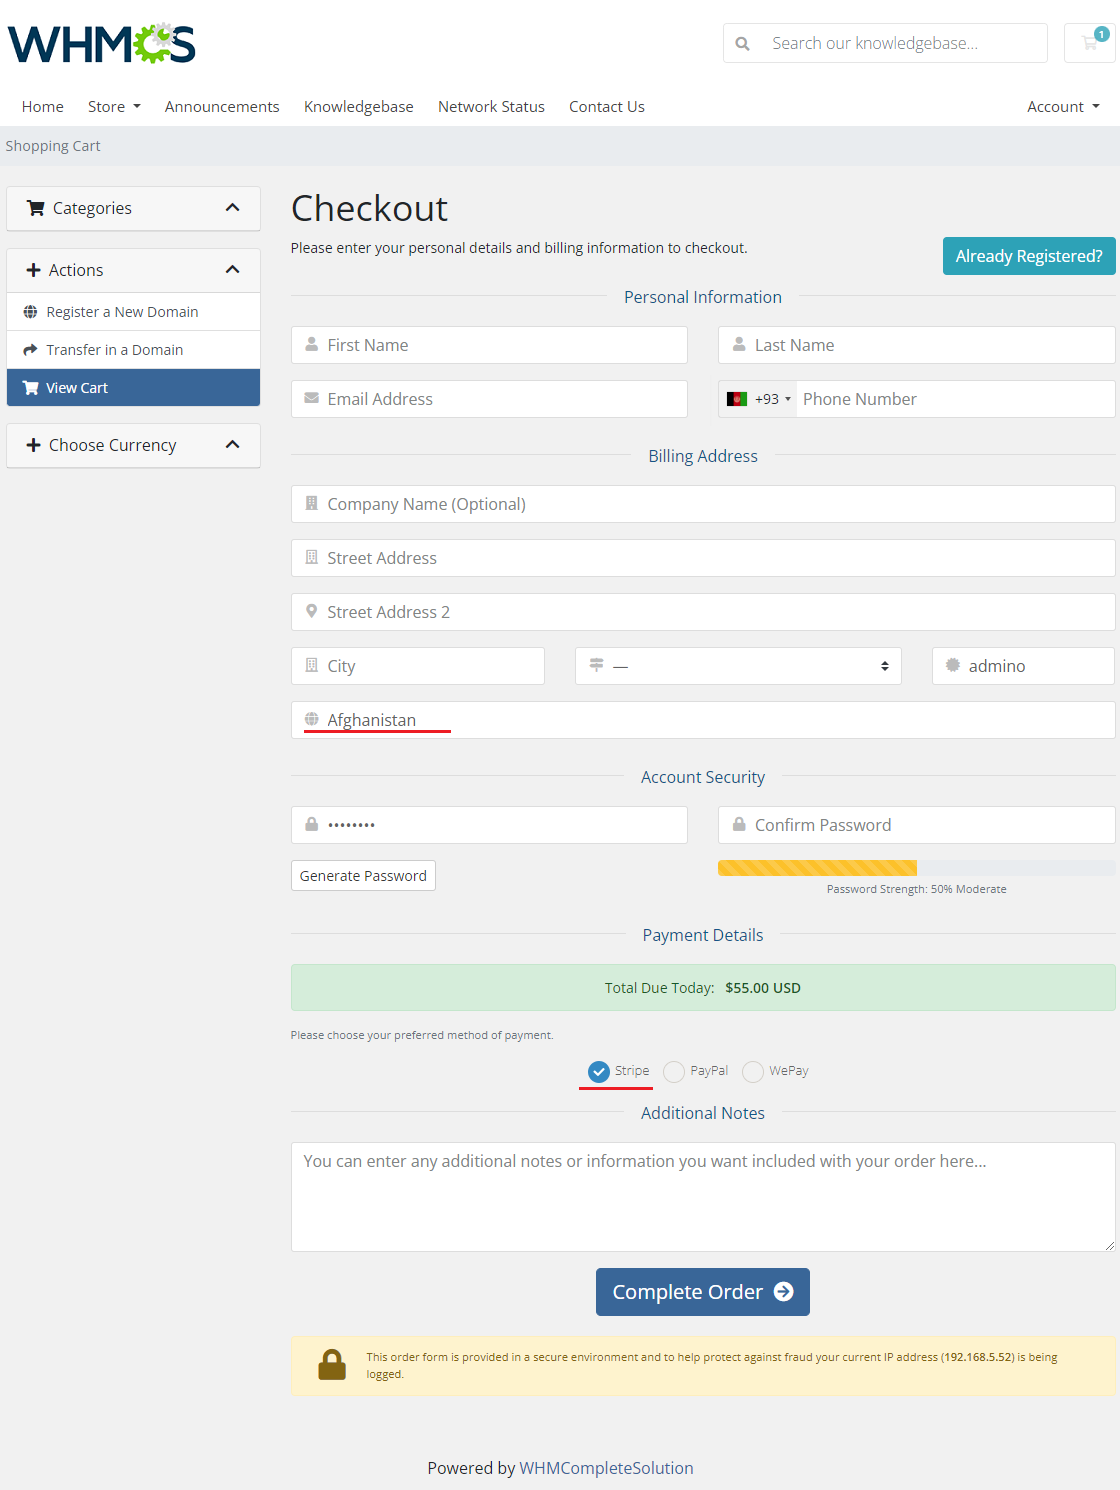
Task: Open Contact Us page
Action: 607,107
